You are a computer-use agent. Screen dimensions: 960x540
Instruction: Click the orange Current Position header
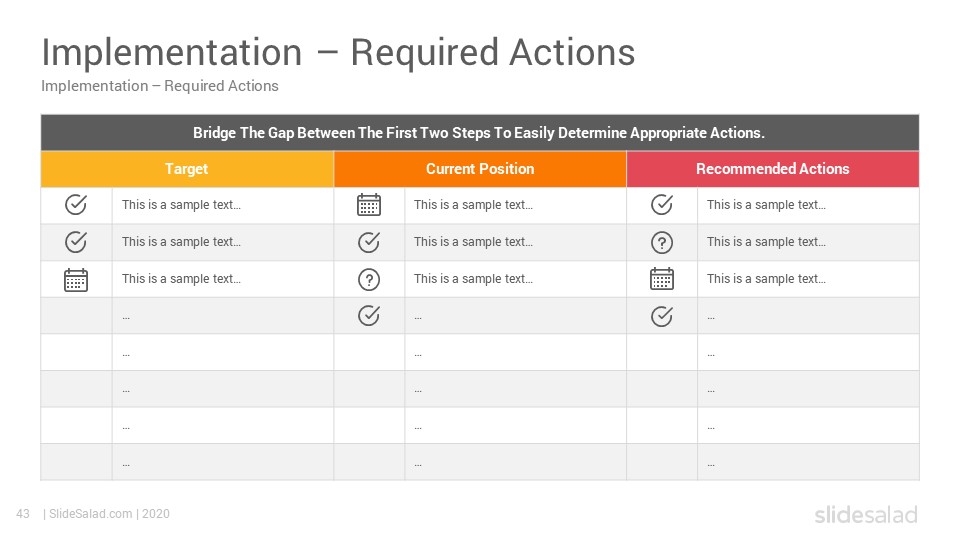point(480,169)
